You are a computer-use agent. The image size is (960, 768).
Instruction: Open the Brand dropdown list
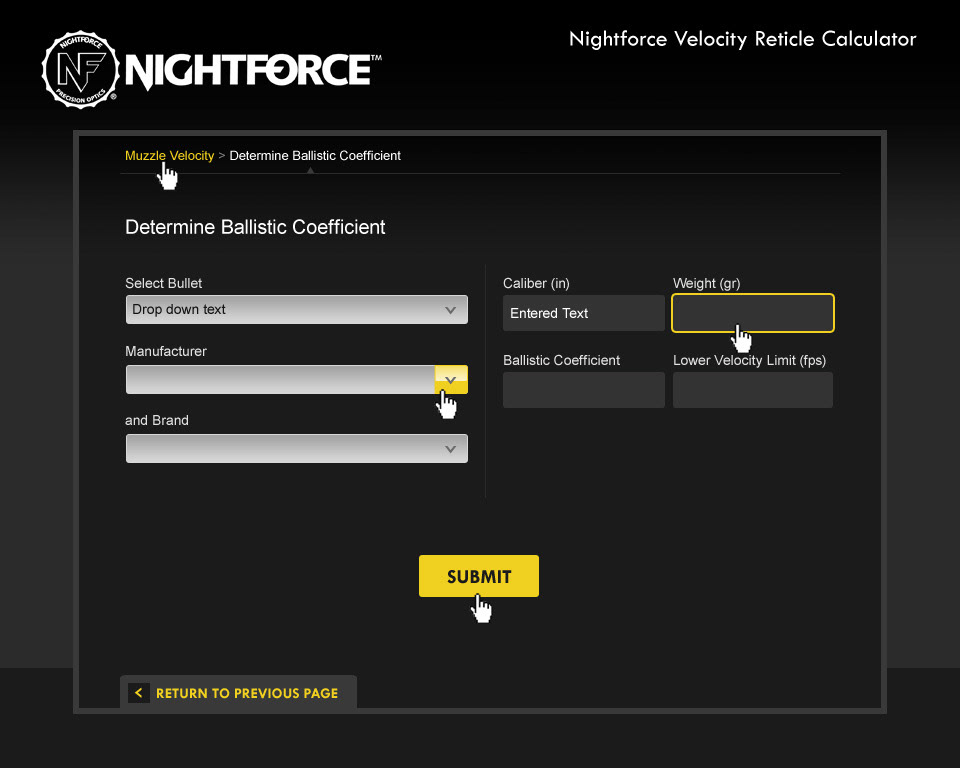(296, 448)
